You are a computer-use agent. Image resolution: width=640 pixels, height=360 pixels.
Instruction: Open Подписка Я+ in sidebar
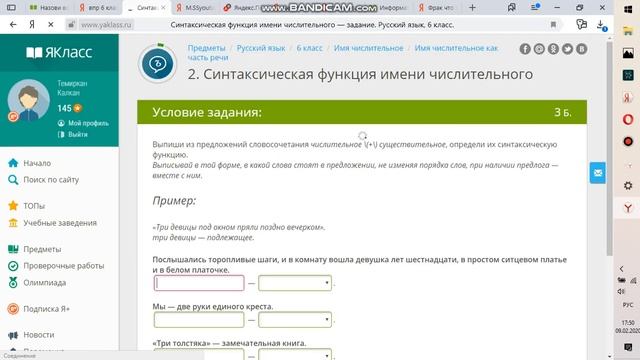[x=47, y=309]
